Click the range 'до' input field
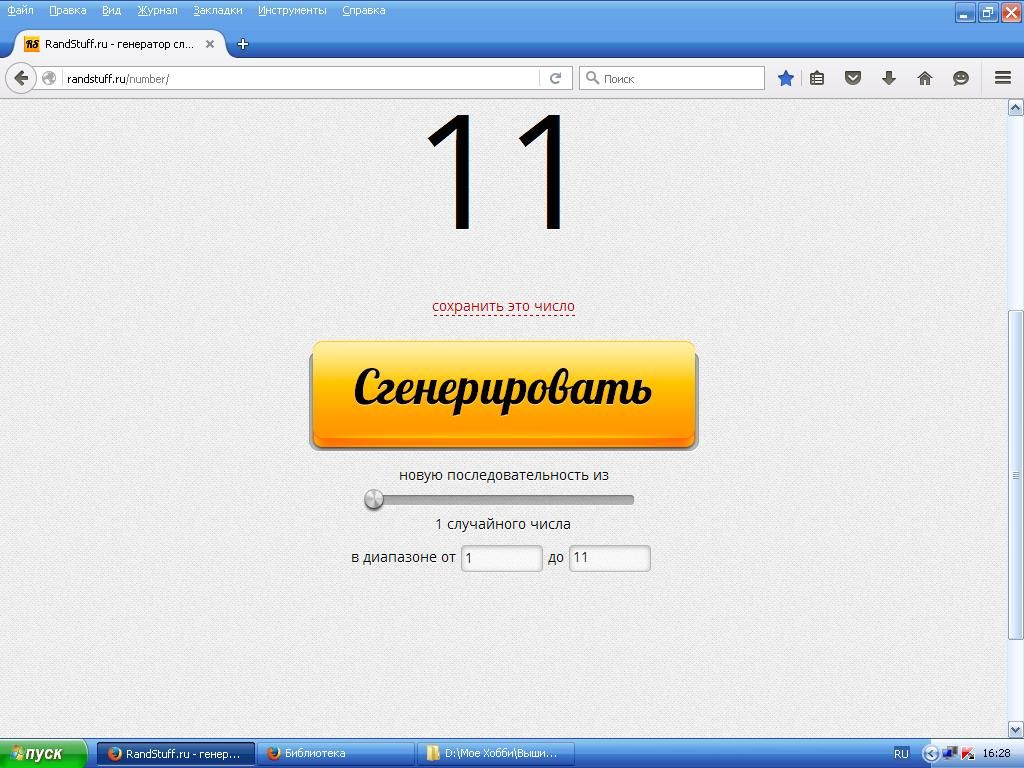Image resolution: width=1024 pixels, height=768 pixels. click(609, 558)
